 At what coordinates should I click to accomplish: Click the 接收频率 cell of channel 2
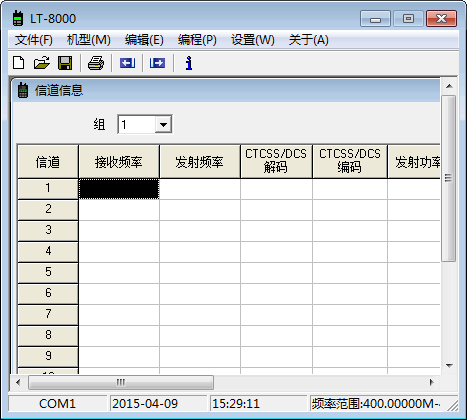(x=119, y=210)
